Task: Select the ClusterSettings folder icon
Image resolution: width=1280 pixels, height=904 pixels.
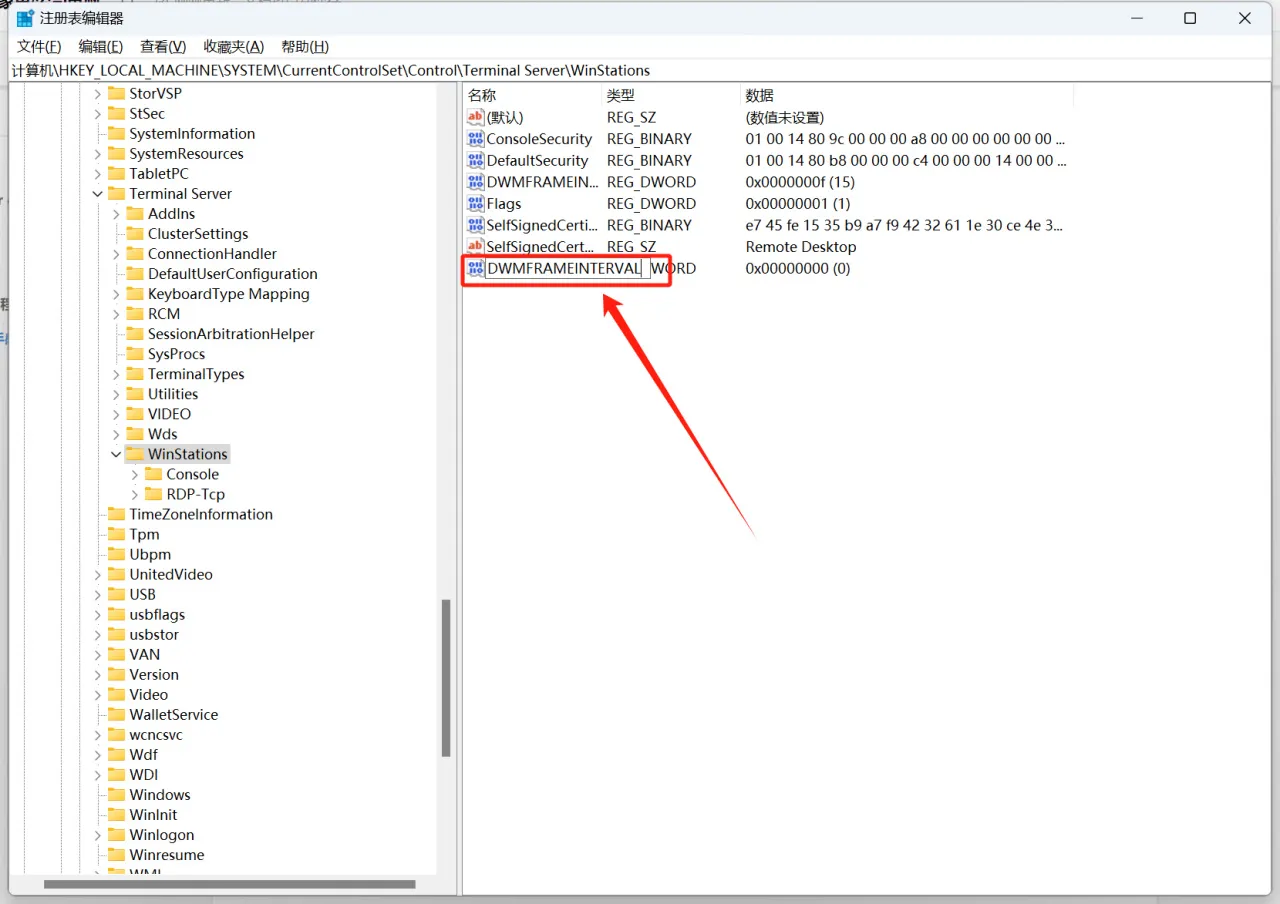Action: coord(134,234)
